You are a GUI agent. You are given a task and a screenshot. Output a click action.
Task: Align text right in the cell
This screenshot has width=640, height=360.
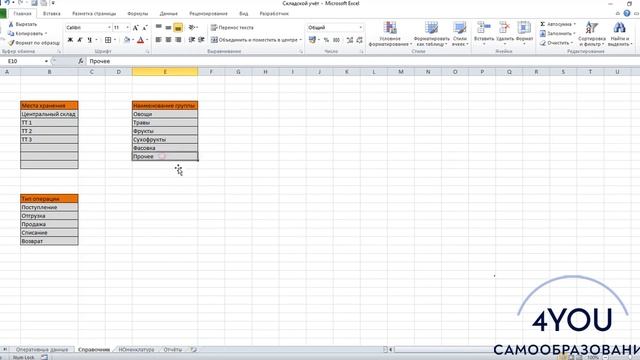click(178, 40)
